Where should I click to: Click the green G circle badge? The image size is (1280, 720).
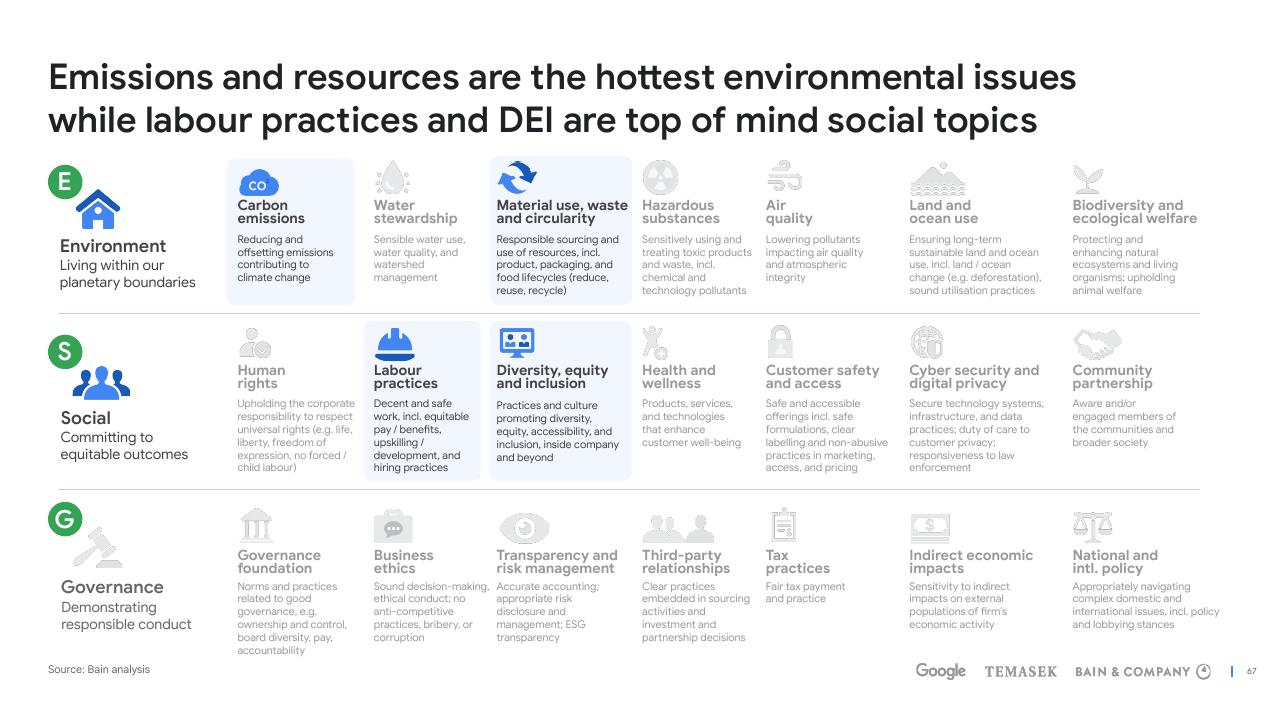[65, 519]
